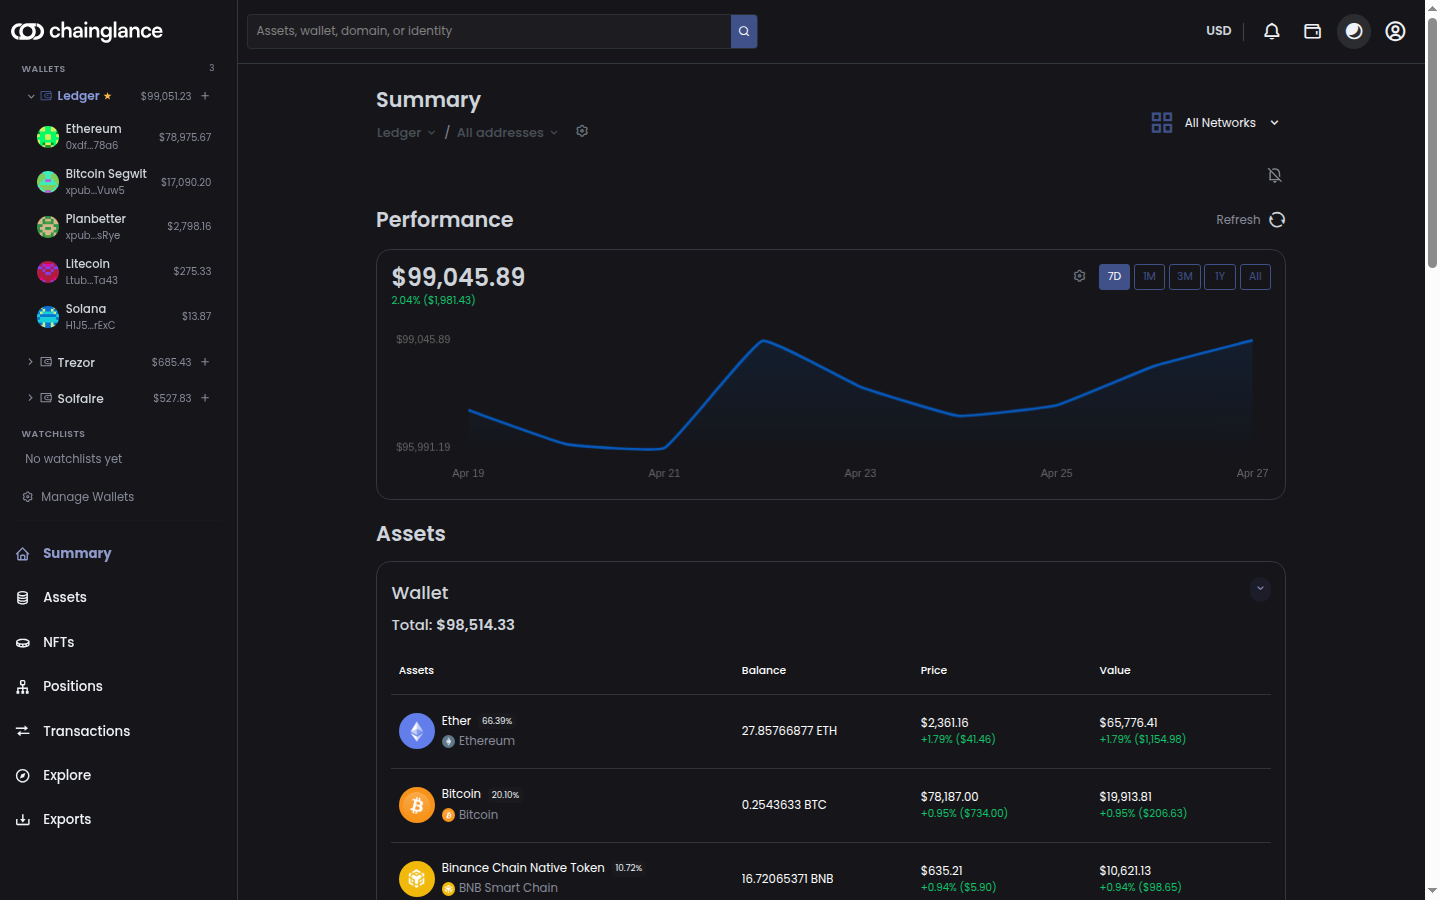Click Ether balance 27.85766877 ETH

pos(789,731)
